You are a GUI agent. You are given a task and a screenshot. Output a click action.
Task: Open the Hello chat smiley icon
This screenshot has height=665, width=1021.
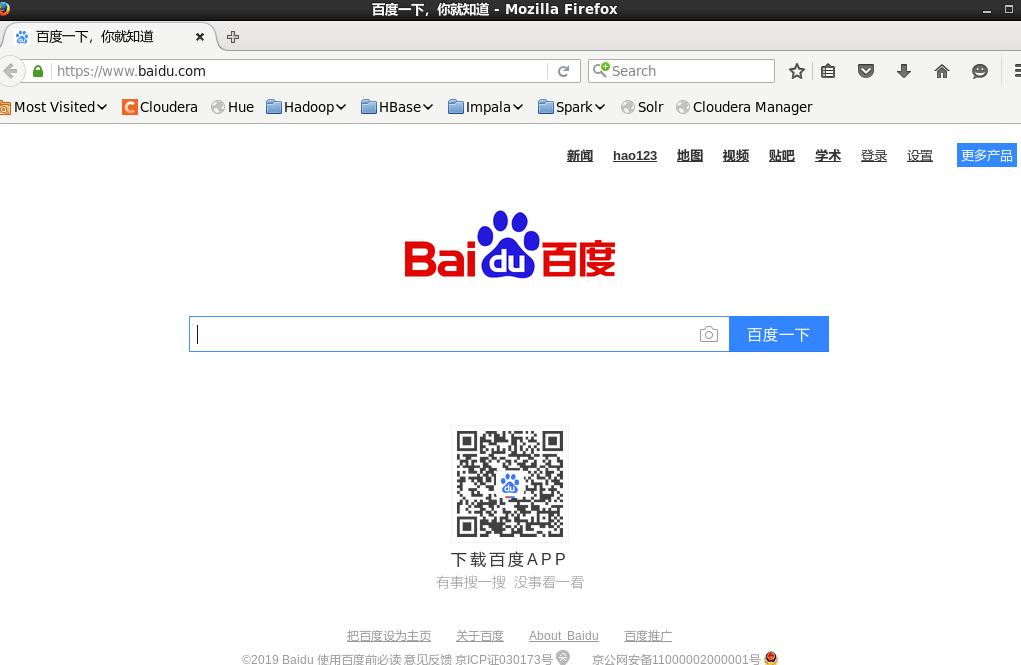pyautogui.click(x=979, y=71)
